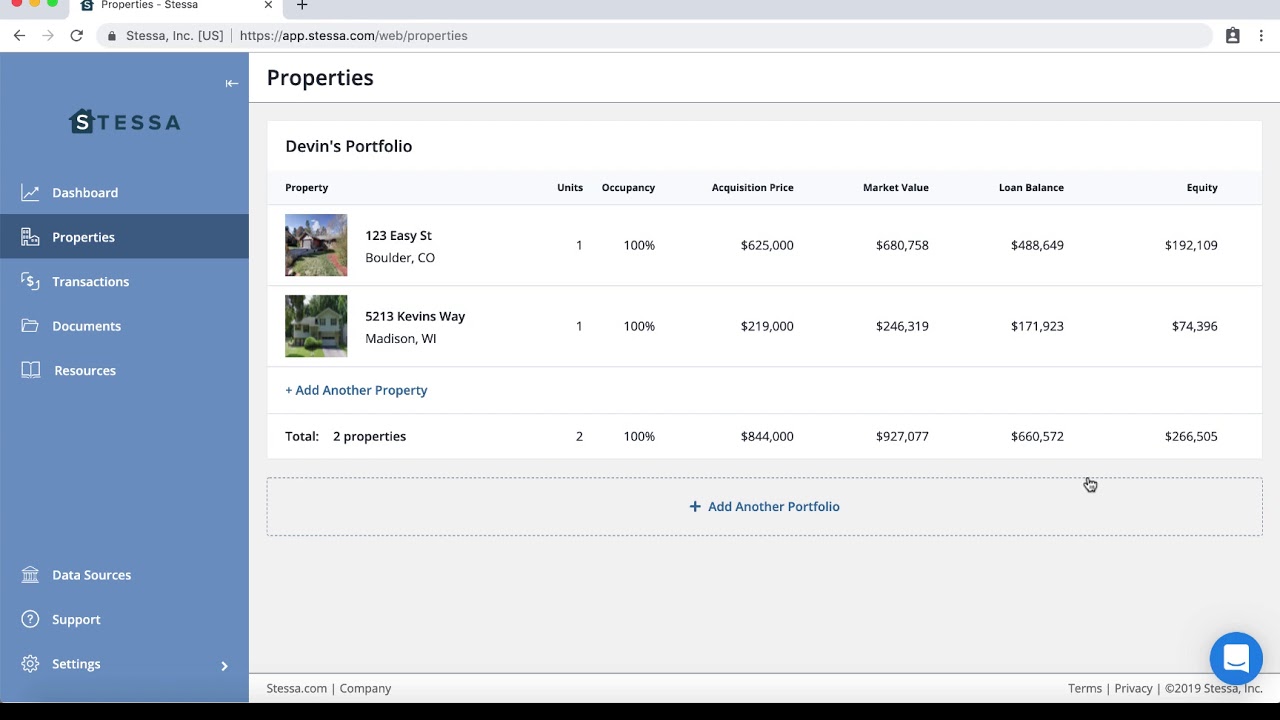Viewport: 1280px width, 720px height.
Task: Open 5213 Kevins Way property
Action: [x=415, y=316]
